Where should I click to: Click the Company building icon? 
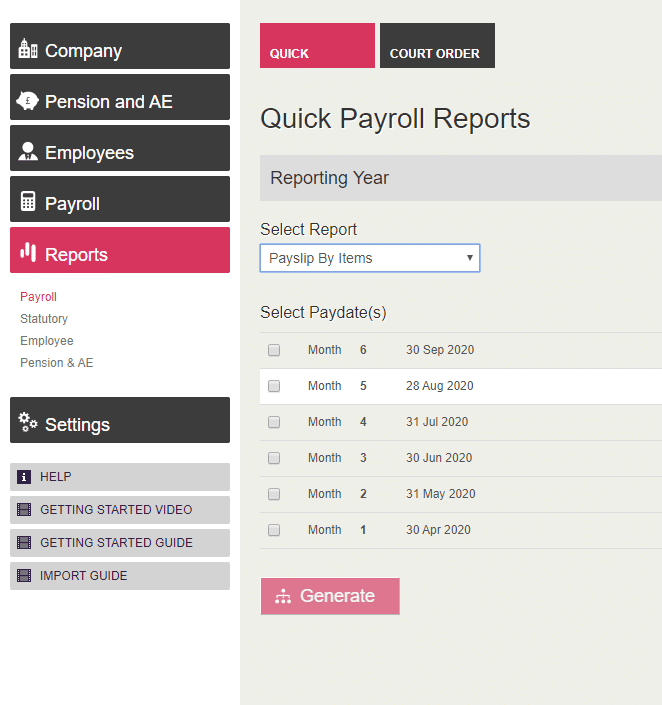click(x=28, y=50)
